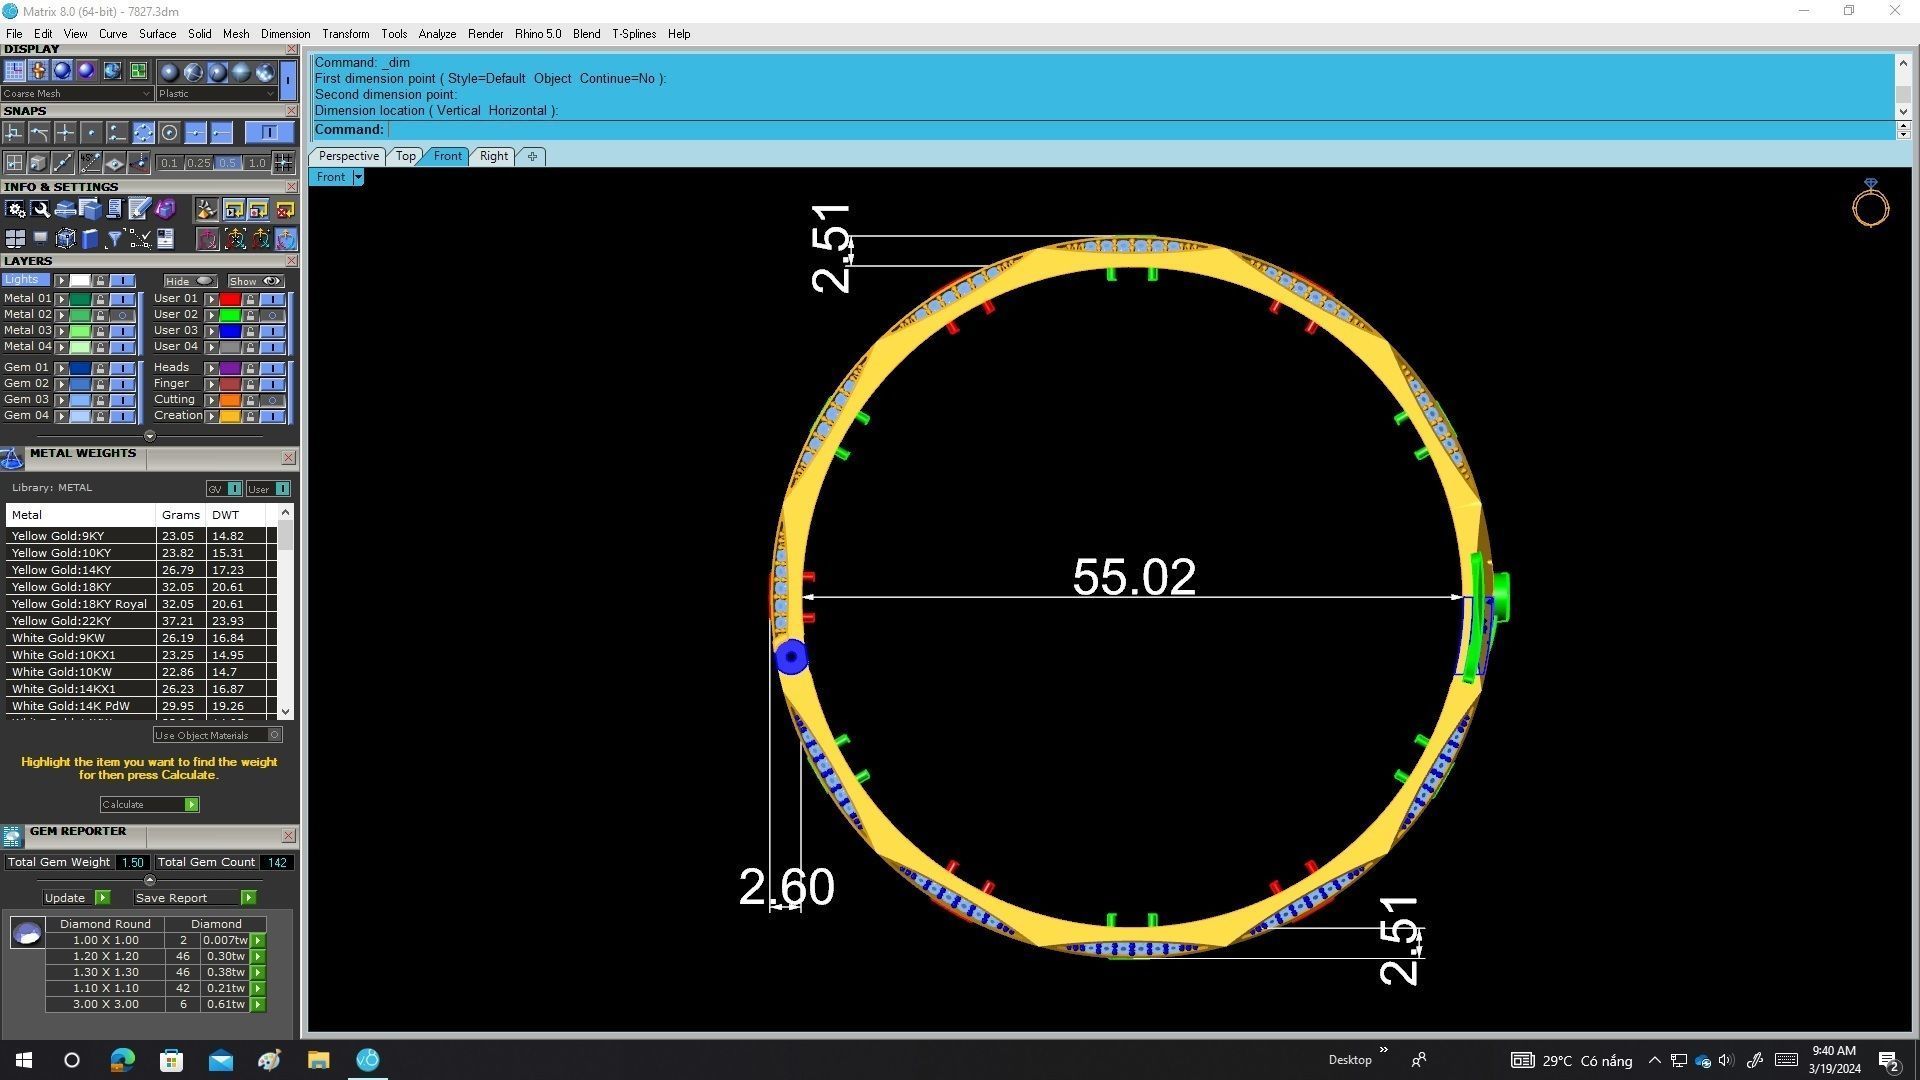Screen dimensions: 1920x1080
Task: Click the Hide layers button
Action: coord(190,281)
